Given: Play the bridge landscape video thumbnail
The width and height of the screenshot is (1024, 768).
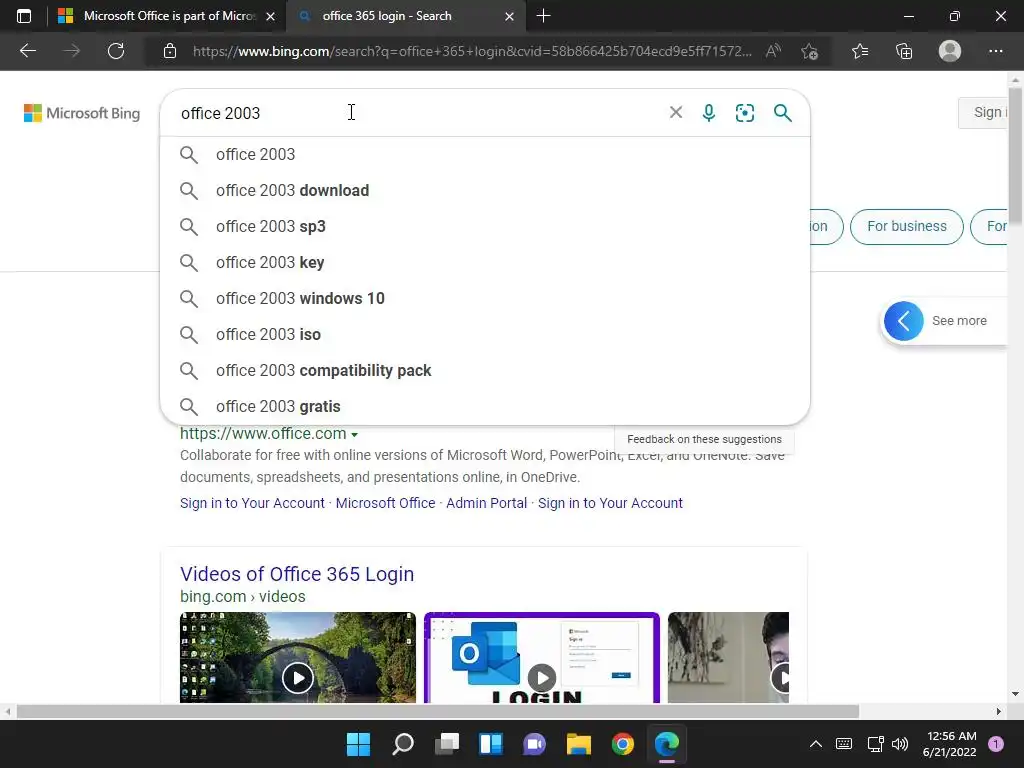Looking at the screenshot, I should [x=298, y=658].
